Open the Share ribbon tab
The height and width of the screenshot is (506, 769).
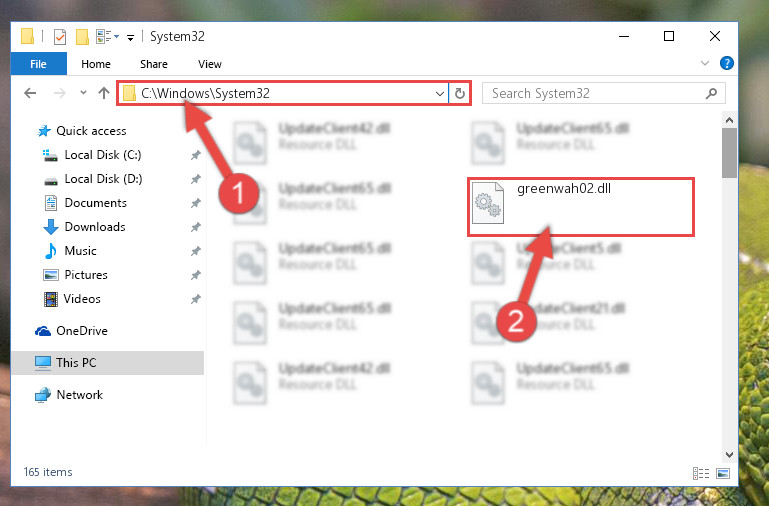154,64
